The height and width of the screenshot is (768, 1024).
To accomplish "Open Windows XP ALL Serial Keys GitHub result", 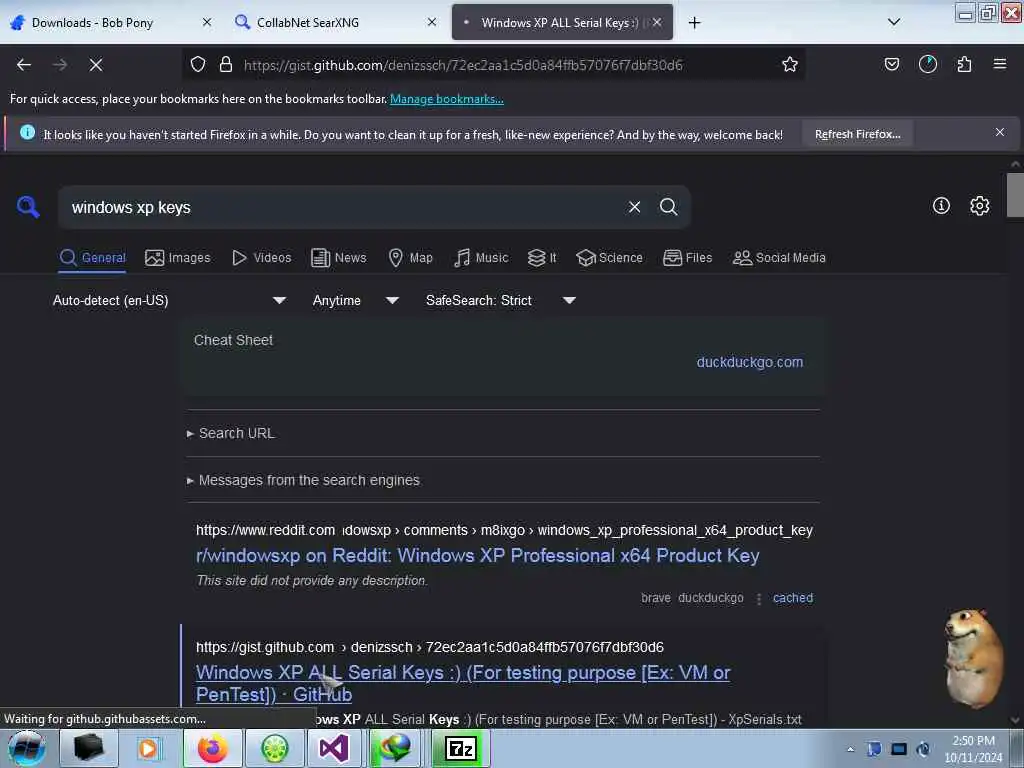I will point(462,683).
